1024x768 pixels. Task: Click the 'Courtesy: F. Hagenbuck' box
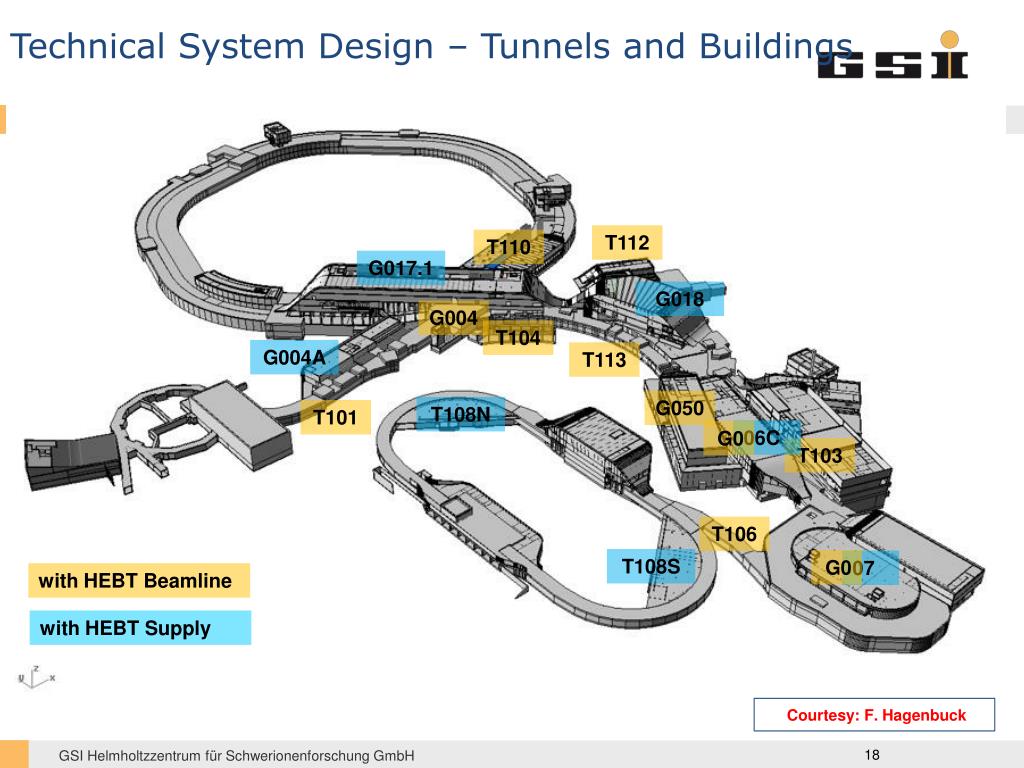point(874,714)
